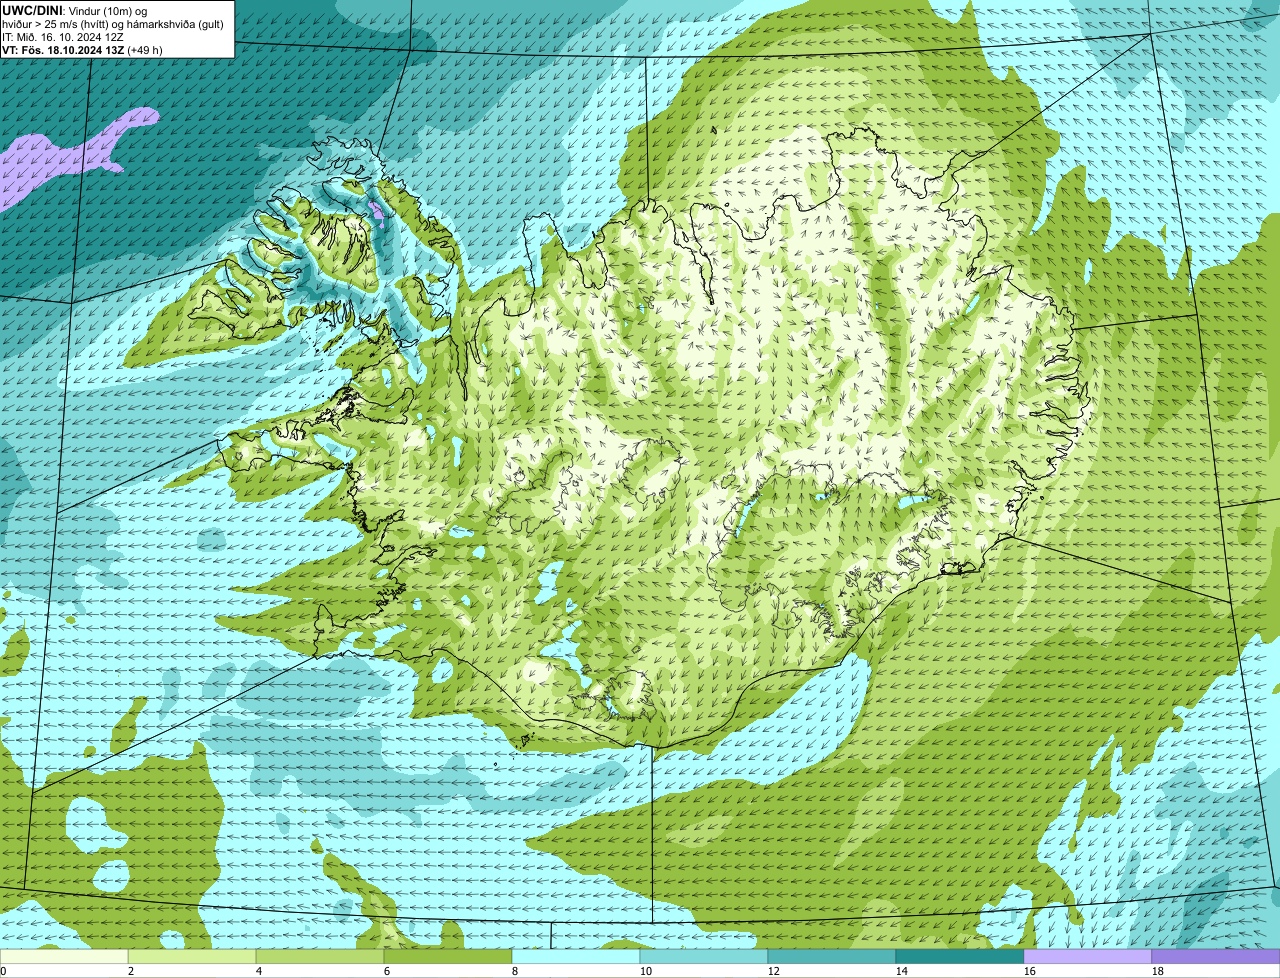Click the legend tick label "8"
This screenshot has width=1280, height=978.
click(515, 971)
